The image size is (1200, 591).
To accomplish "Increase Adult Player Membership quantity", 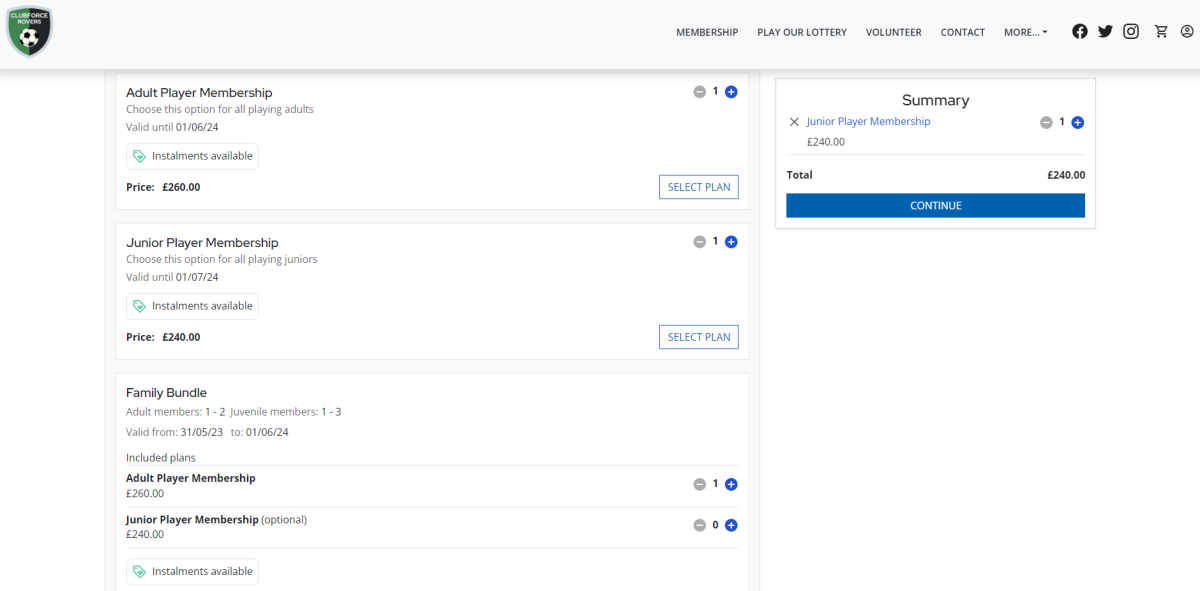I will coord(731,92).
